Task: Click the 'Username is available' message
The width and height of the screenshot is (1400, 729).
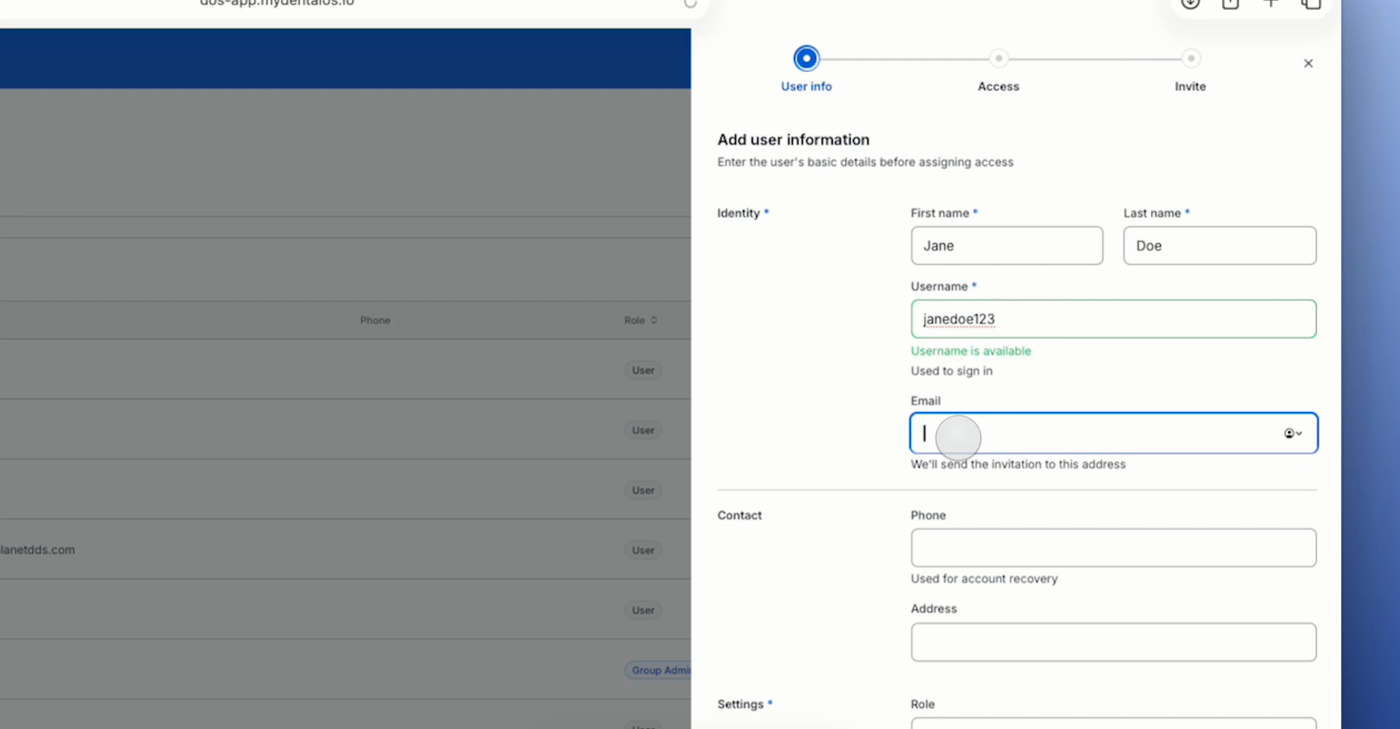Action: 971,351
